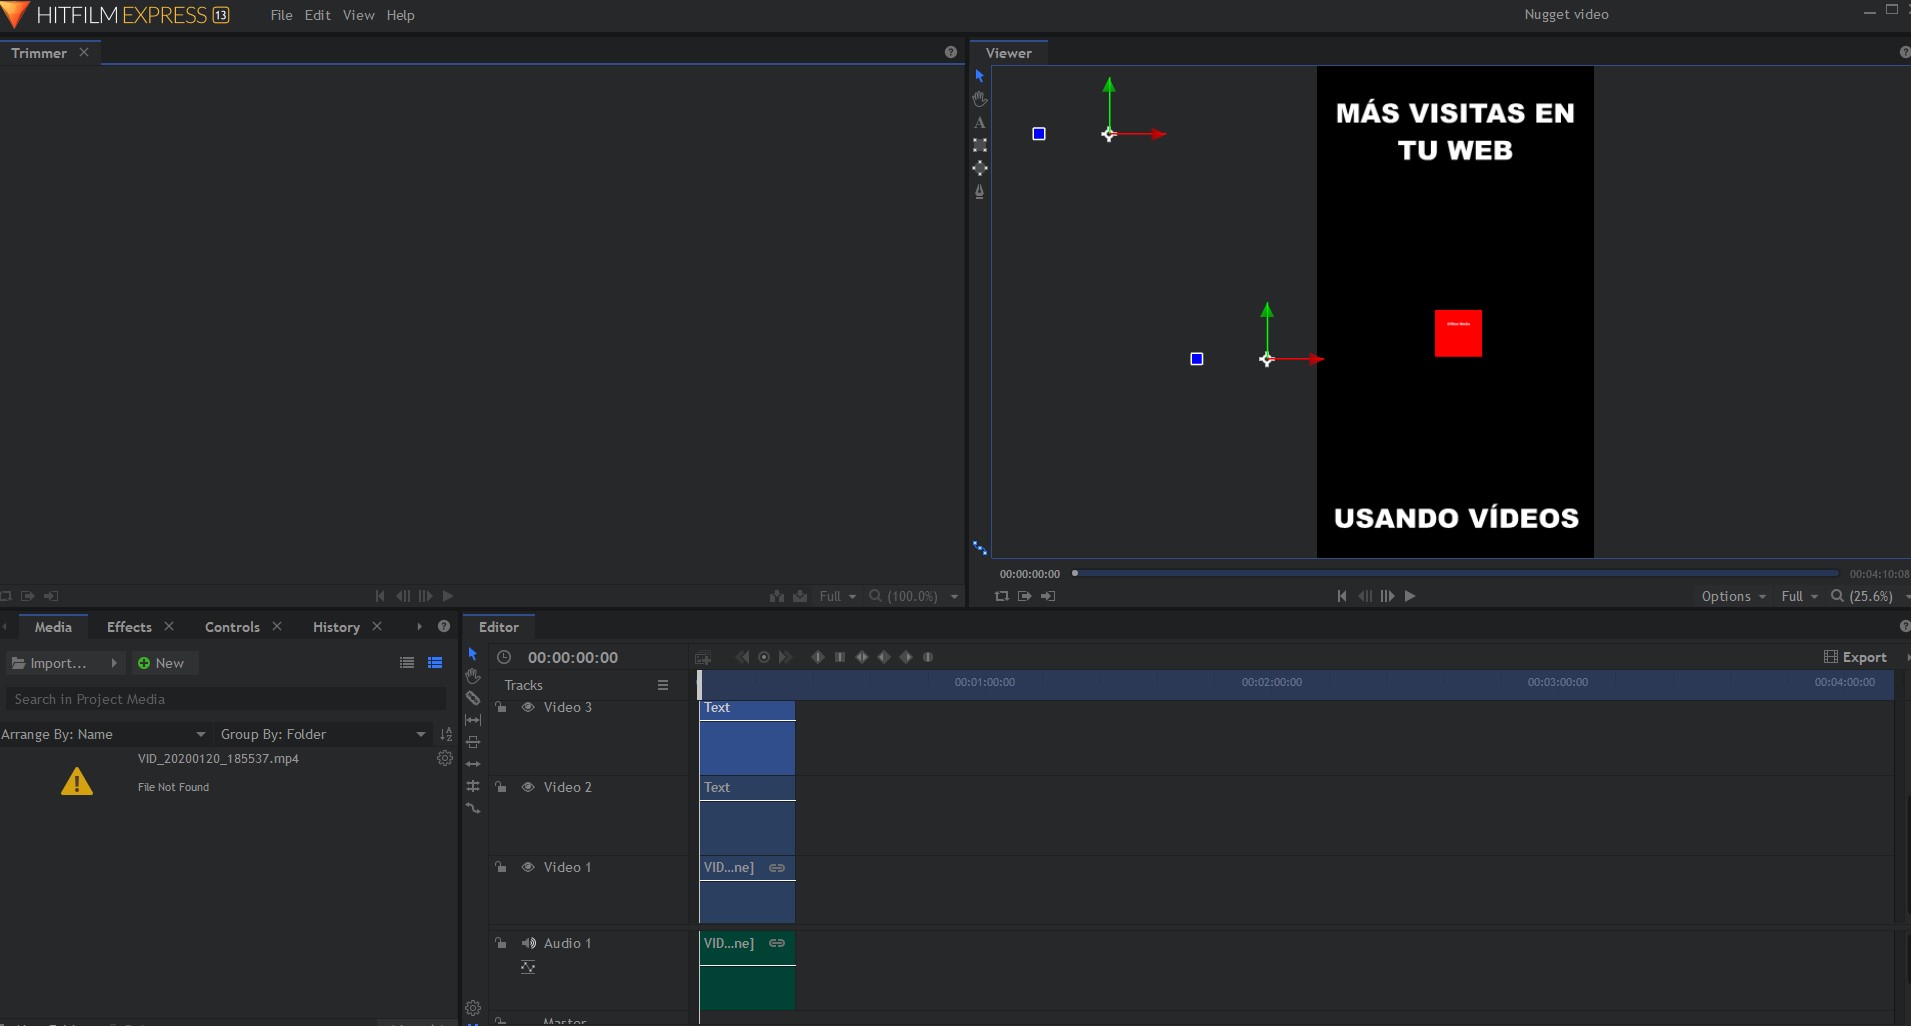Expand the Import options arrow
Screen dimensions: 1911x1026
coord(114,663)
